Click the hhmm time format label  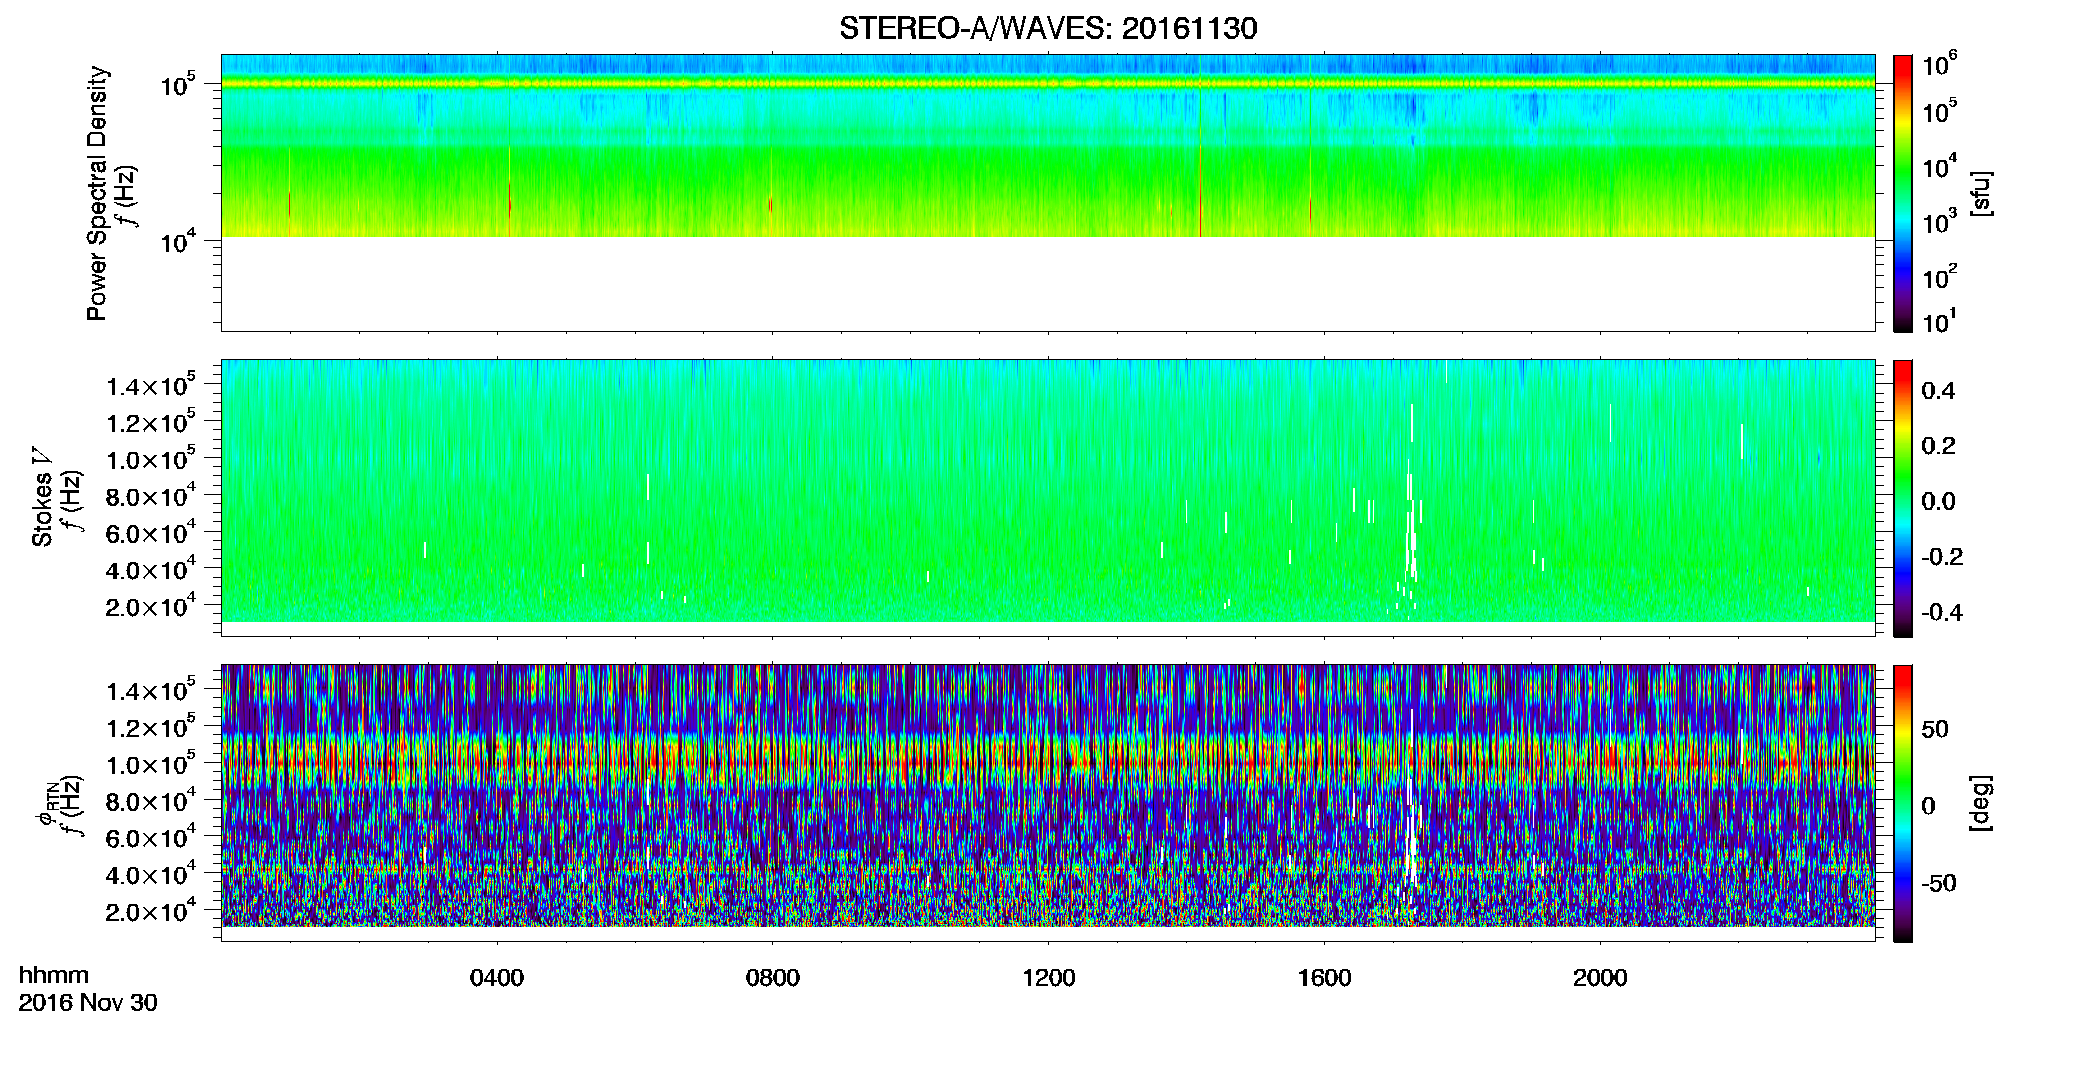(x=54, y=976)
